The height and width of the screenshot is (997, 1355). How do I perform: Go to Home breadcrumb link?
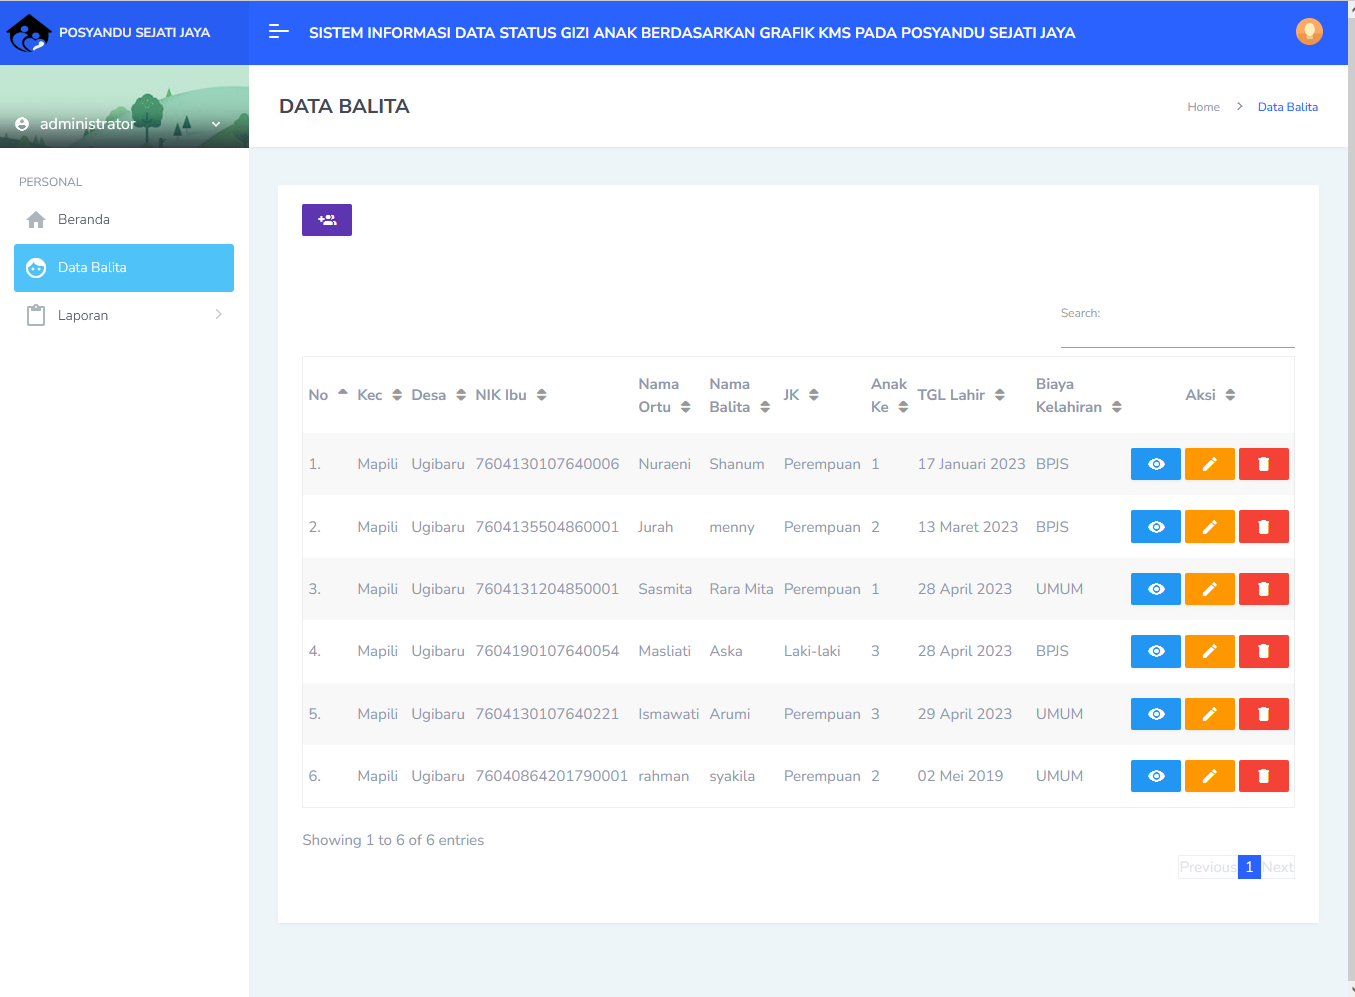coord(1203,107)
